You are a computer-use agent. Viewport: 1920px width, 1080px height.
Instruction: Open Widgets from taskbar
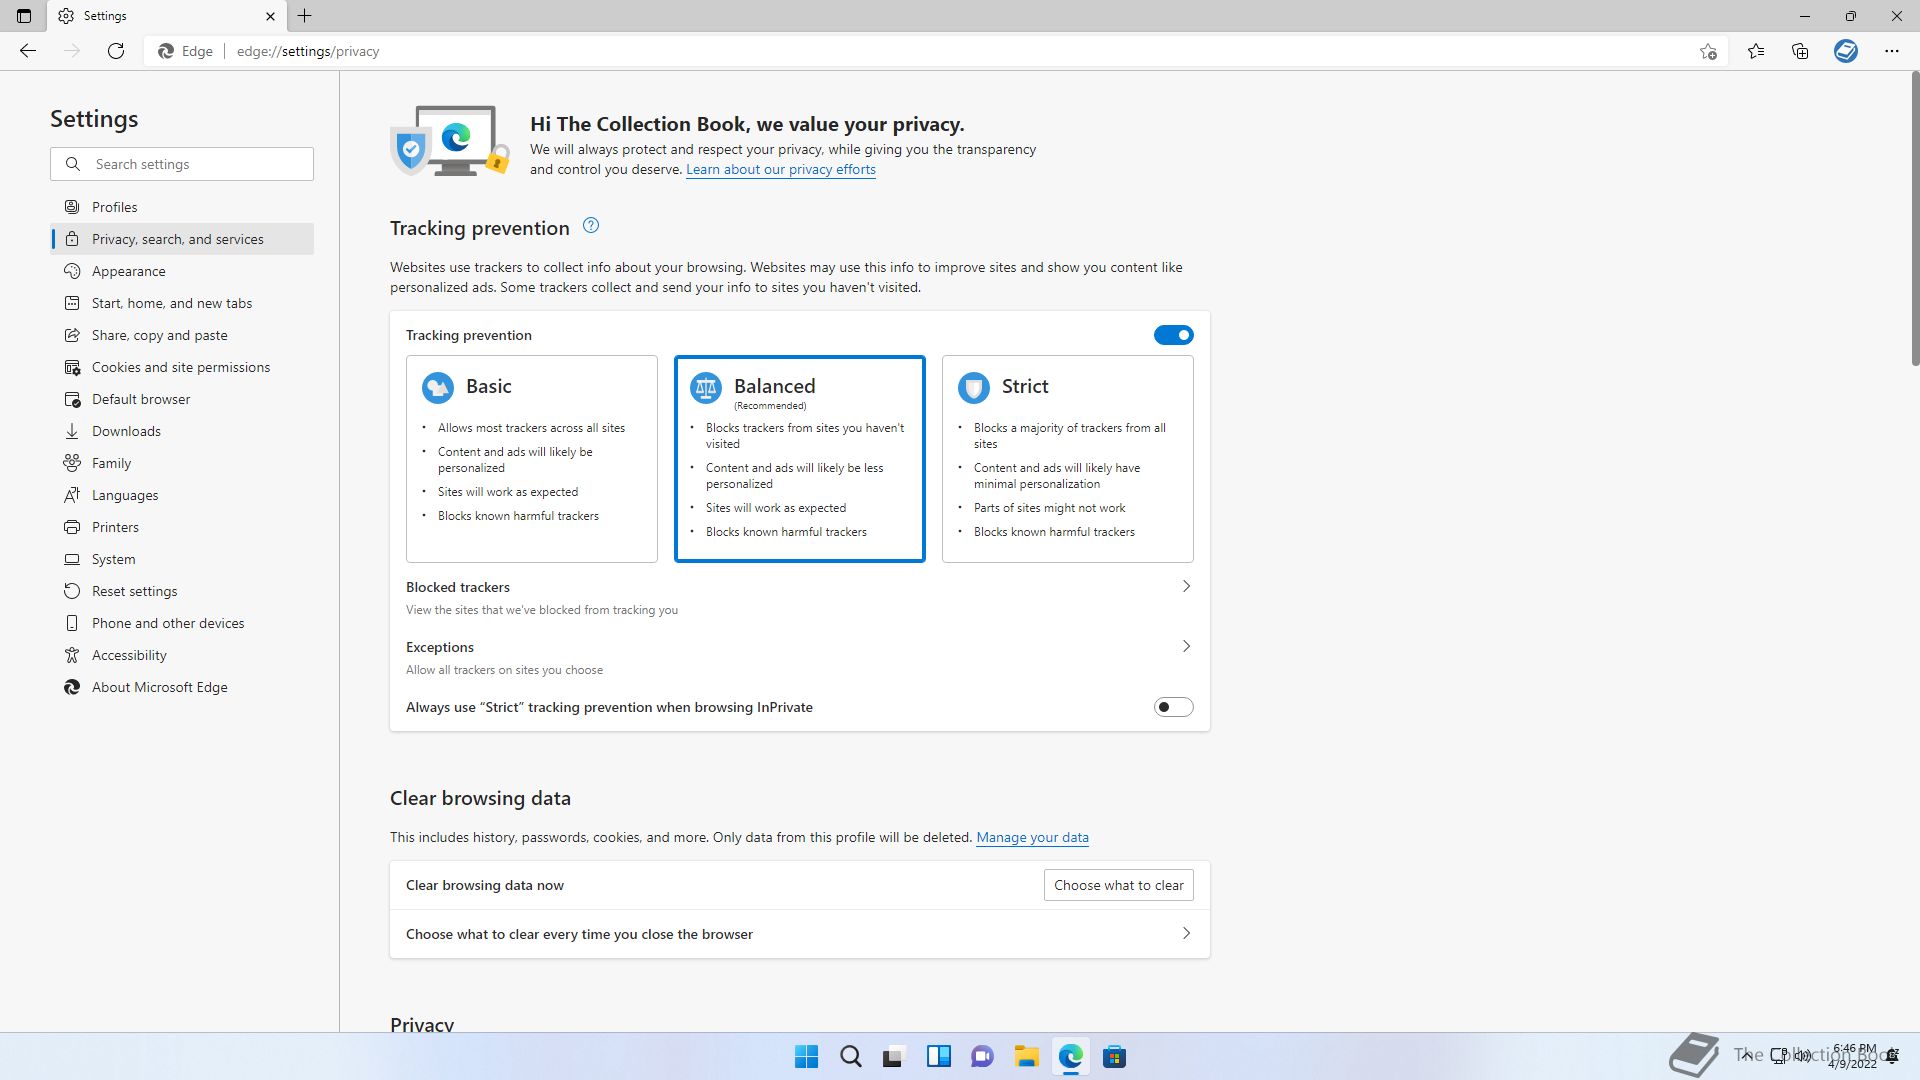coord(939,1057)
